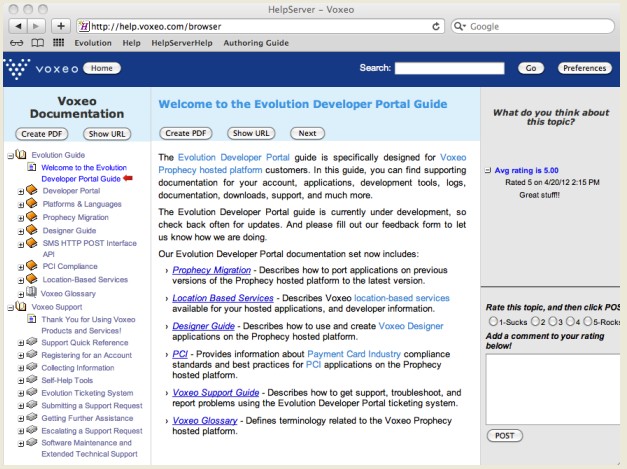
Task: Post the rating with POST button
Action: (x=505, y=435)
